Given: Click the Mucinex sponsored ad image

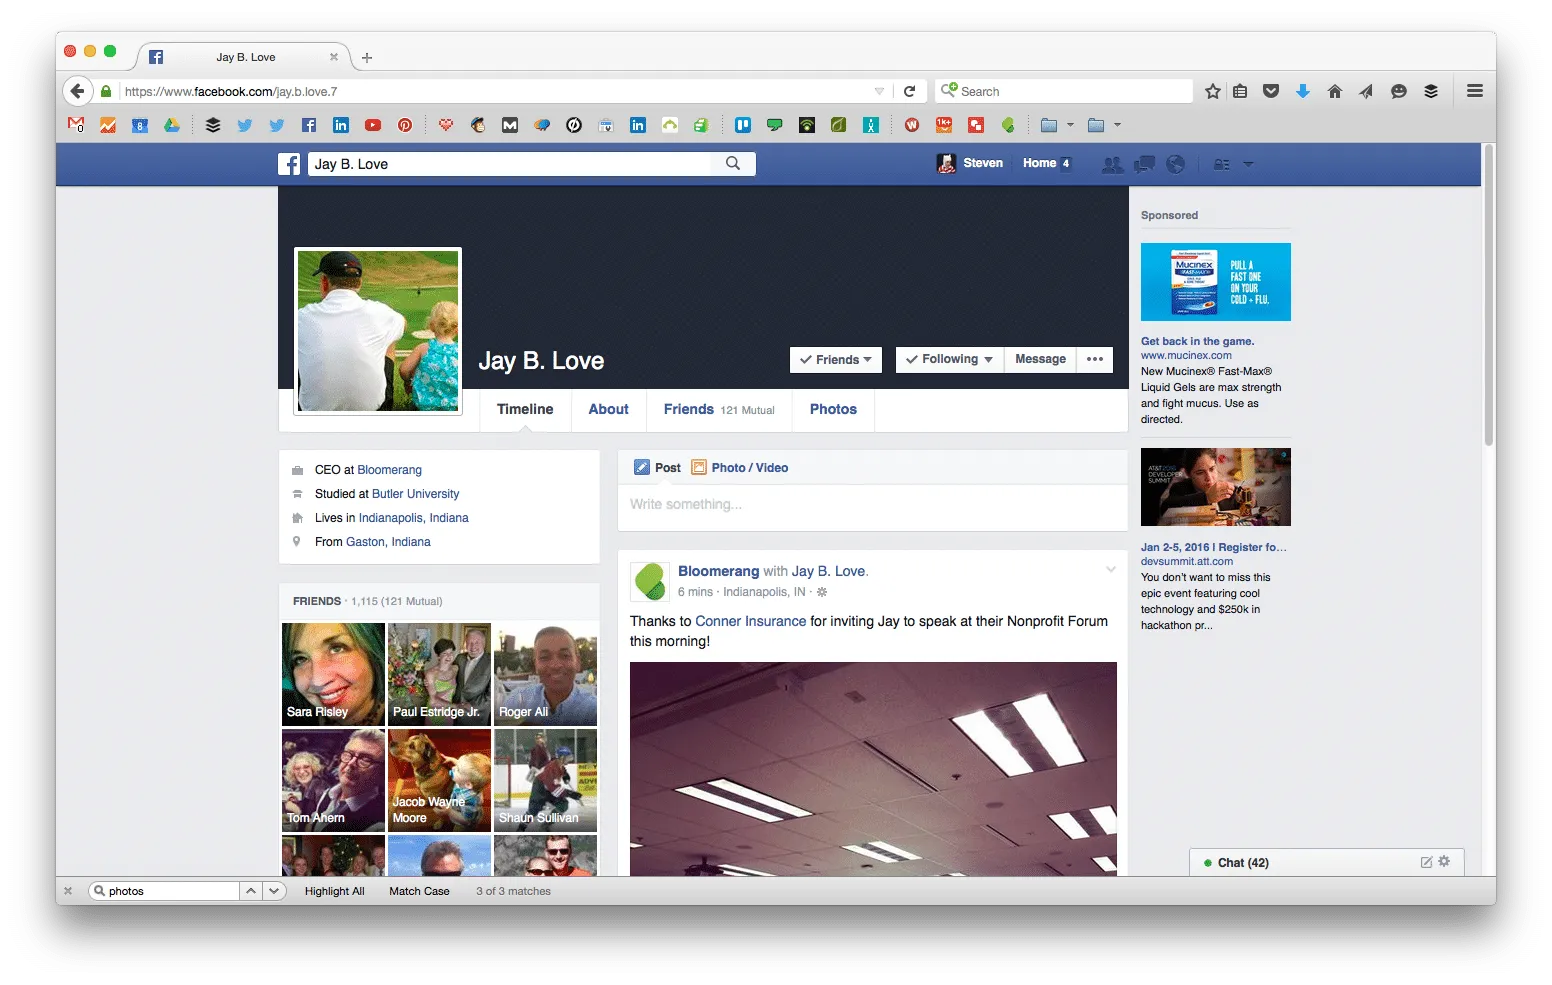Looking at the screenshot, I should pyautogui.click(x=1215, y=282).
